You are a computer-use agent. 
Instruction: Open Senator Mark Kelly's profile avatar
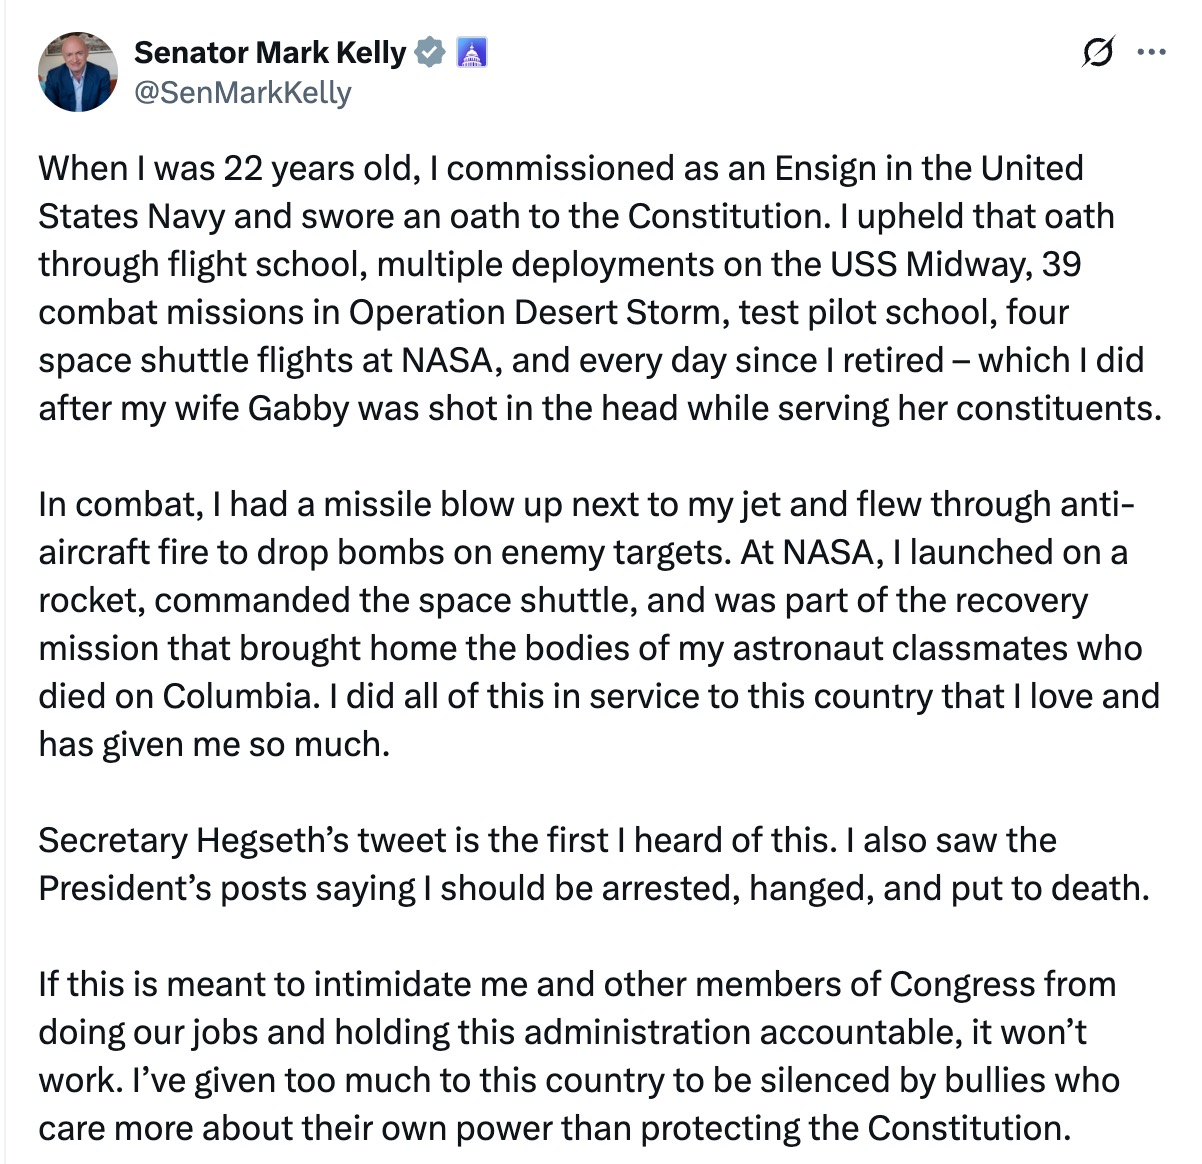[78, 71]
